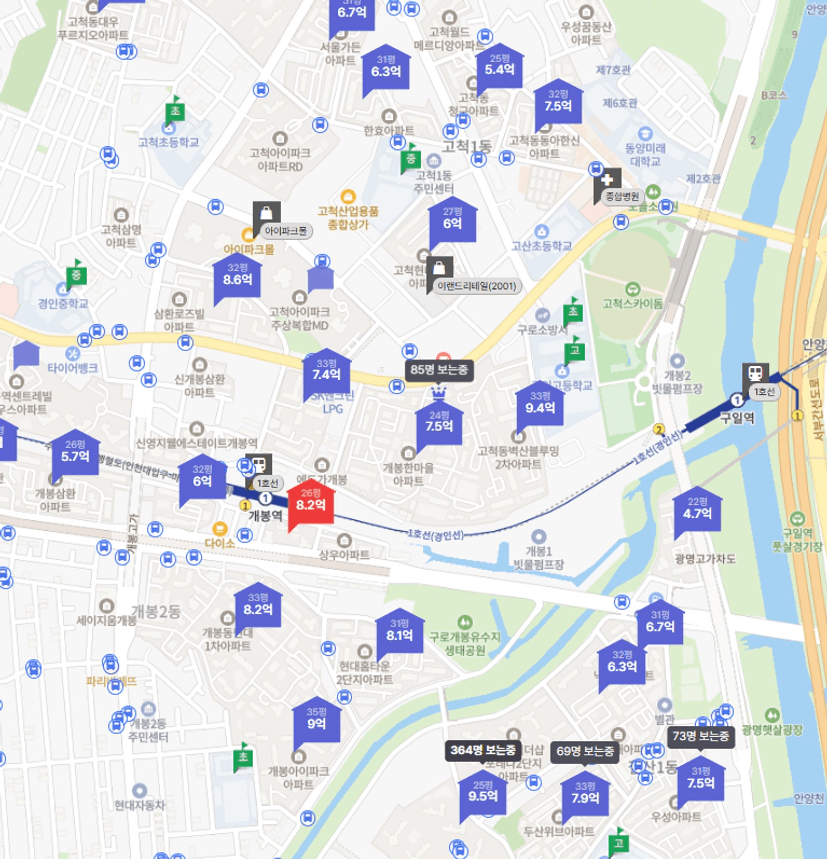The image size is (827, 859).
Task: Open the 85명 보는중 viewer label
Action: pyautogui.click(x=439, y=370)
